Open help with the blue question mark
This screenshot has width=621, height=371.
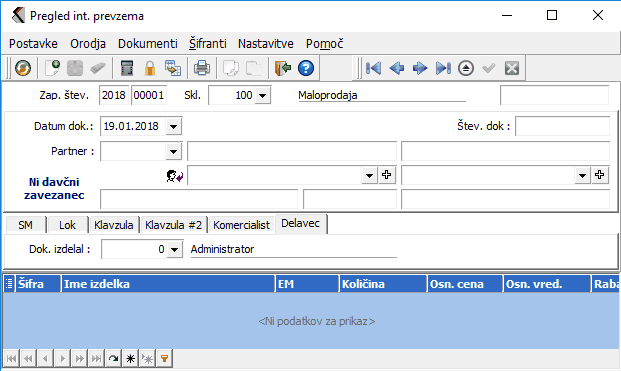pos(306,68)
